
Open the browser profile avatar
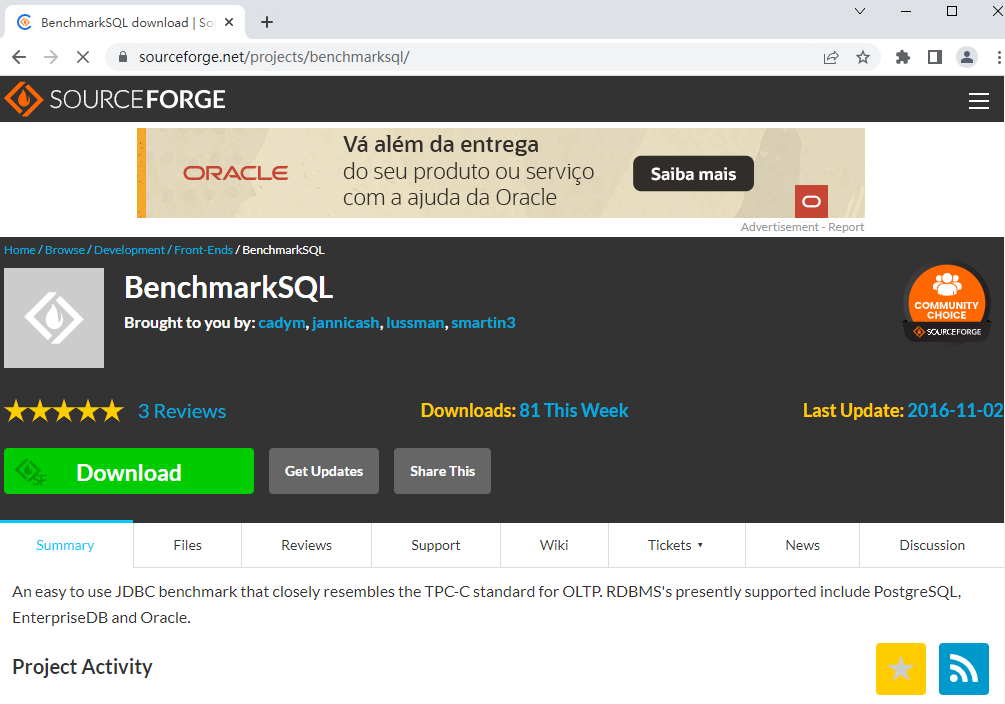pyautogui.click(x=966, y=57)
